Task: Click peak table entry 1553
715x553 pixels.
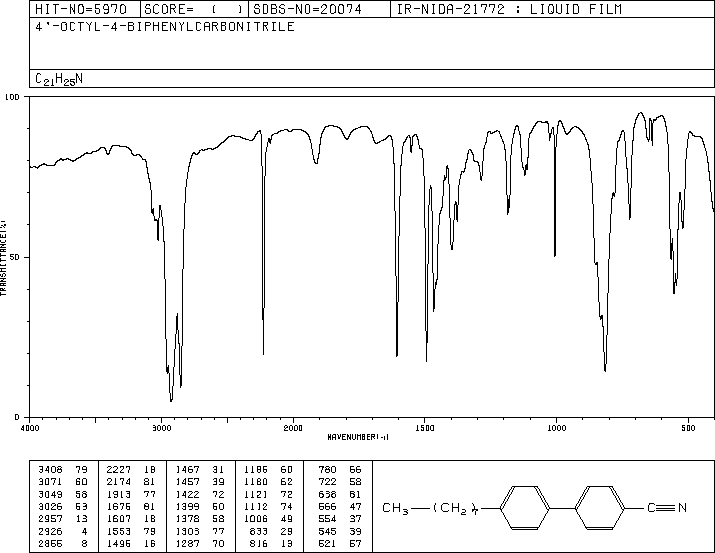Action: (119, 531)
